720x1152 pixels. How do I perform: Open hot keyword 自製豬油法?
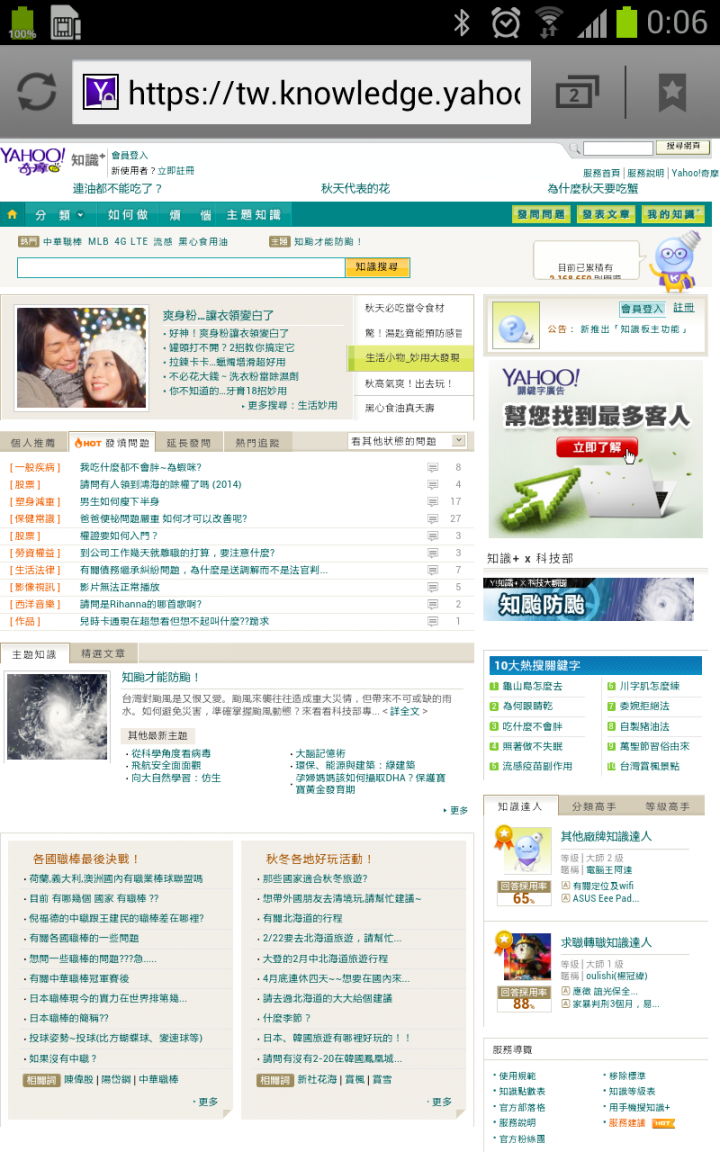644,727
